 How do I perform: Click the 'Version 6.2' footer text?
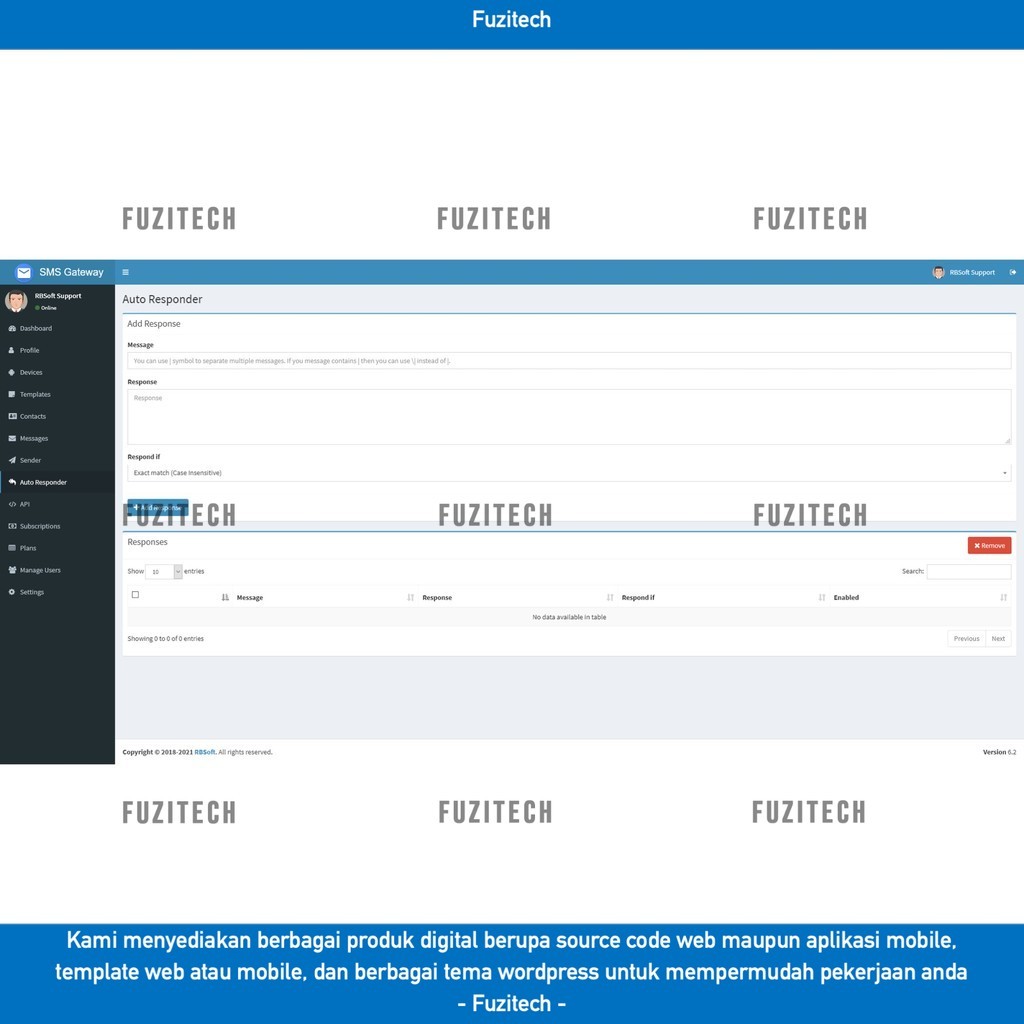tap(999, 752)
